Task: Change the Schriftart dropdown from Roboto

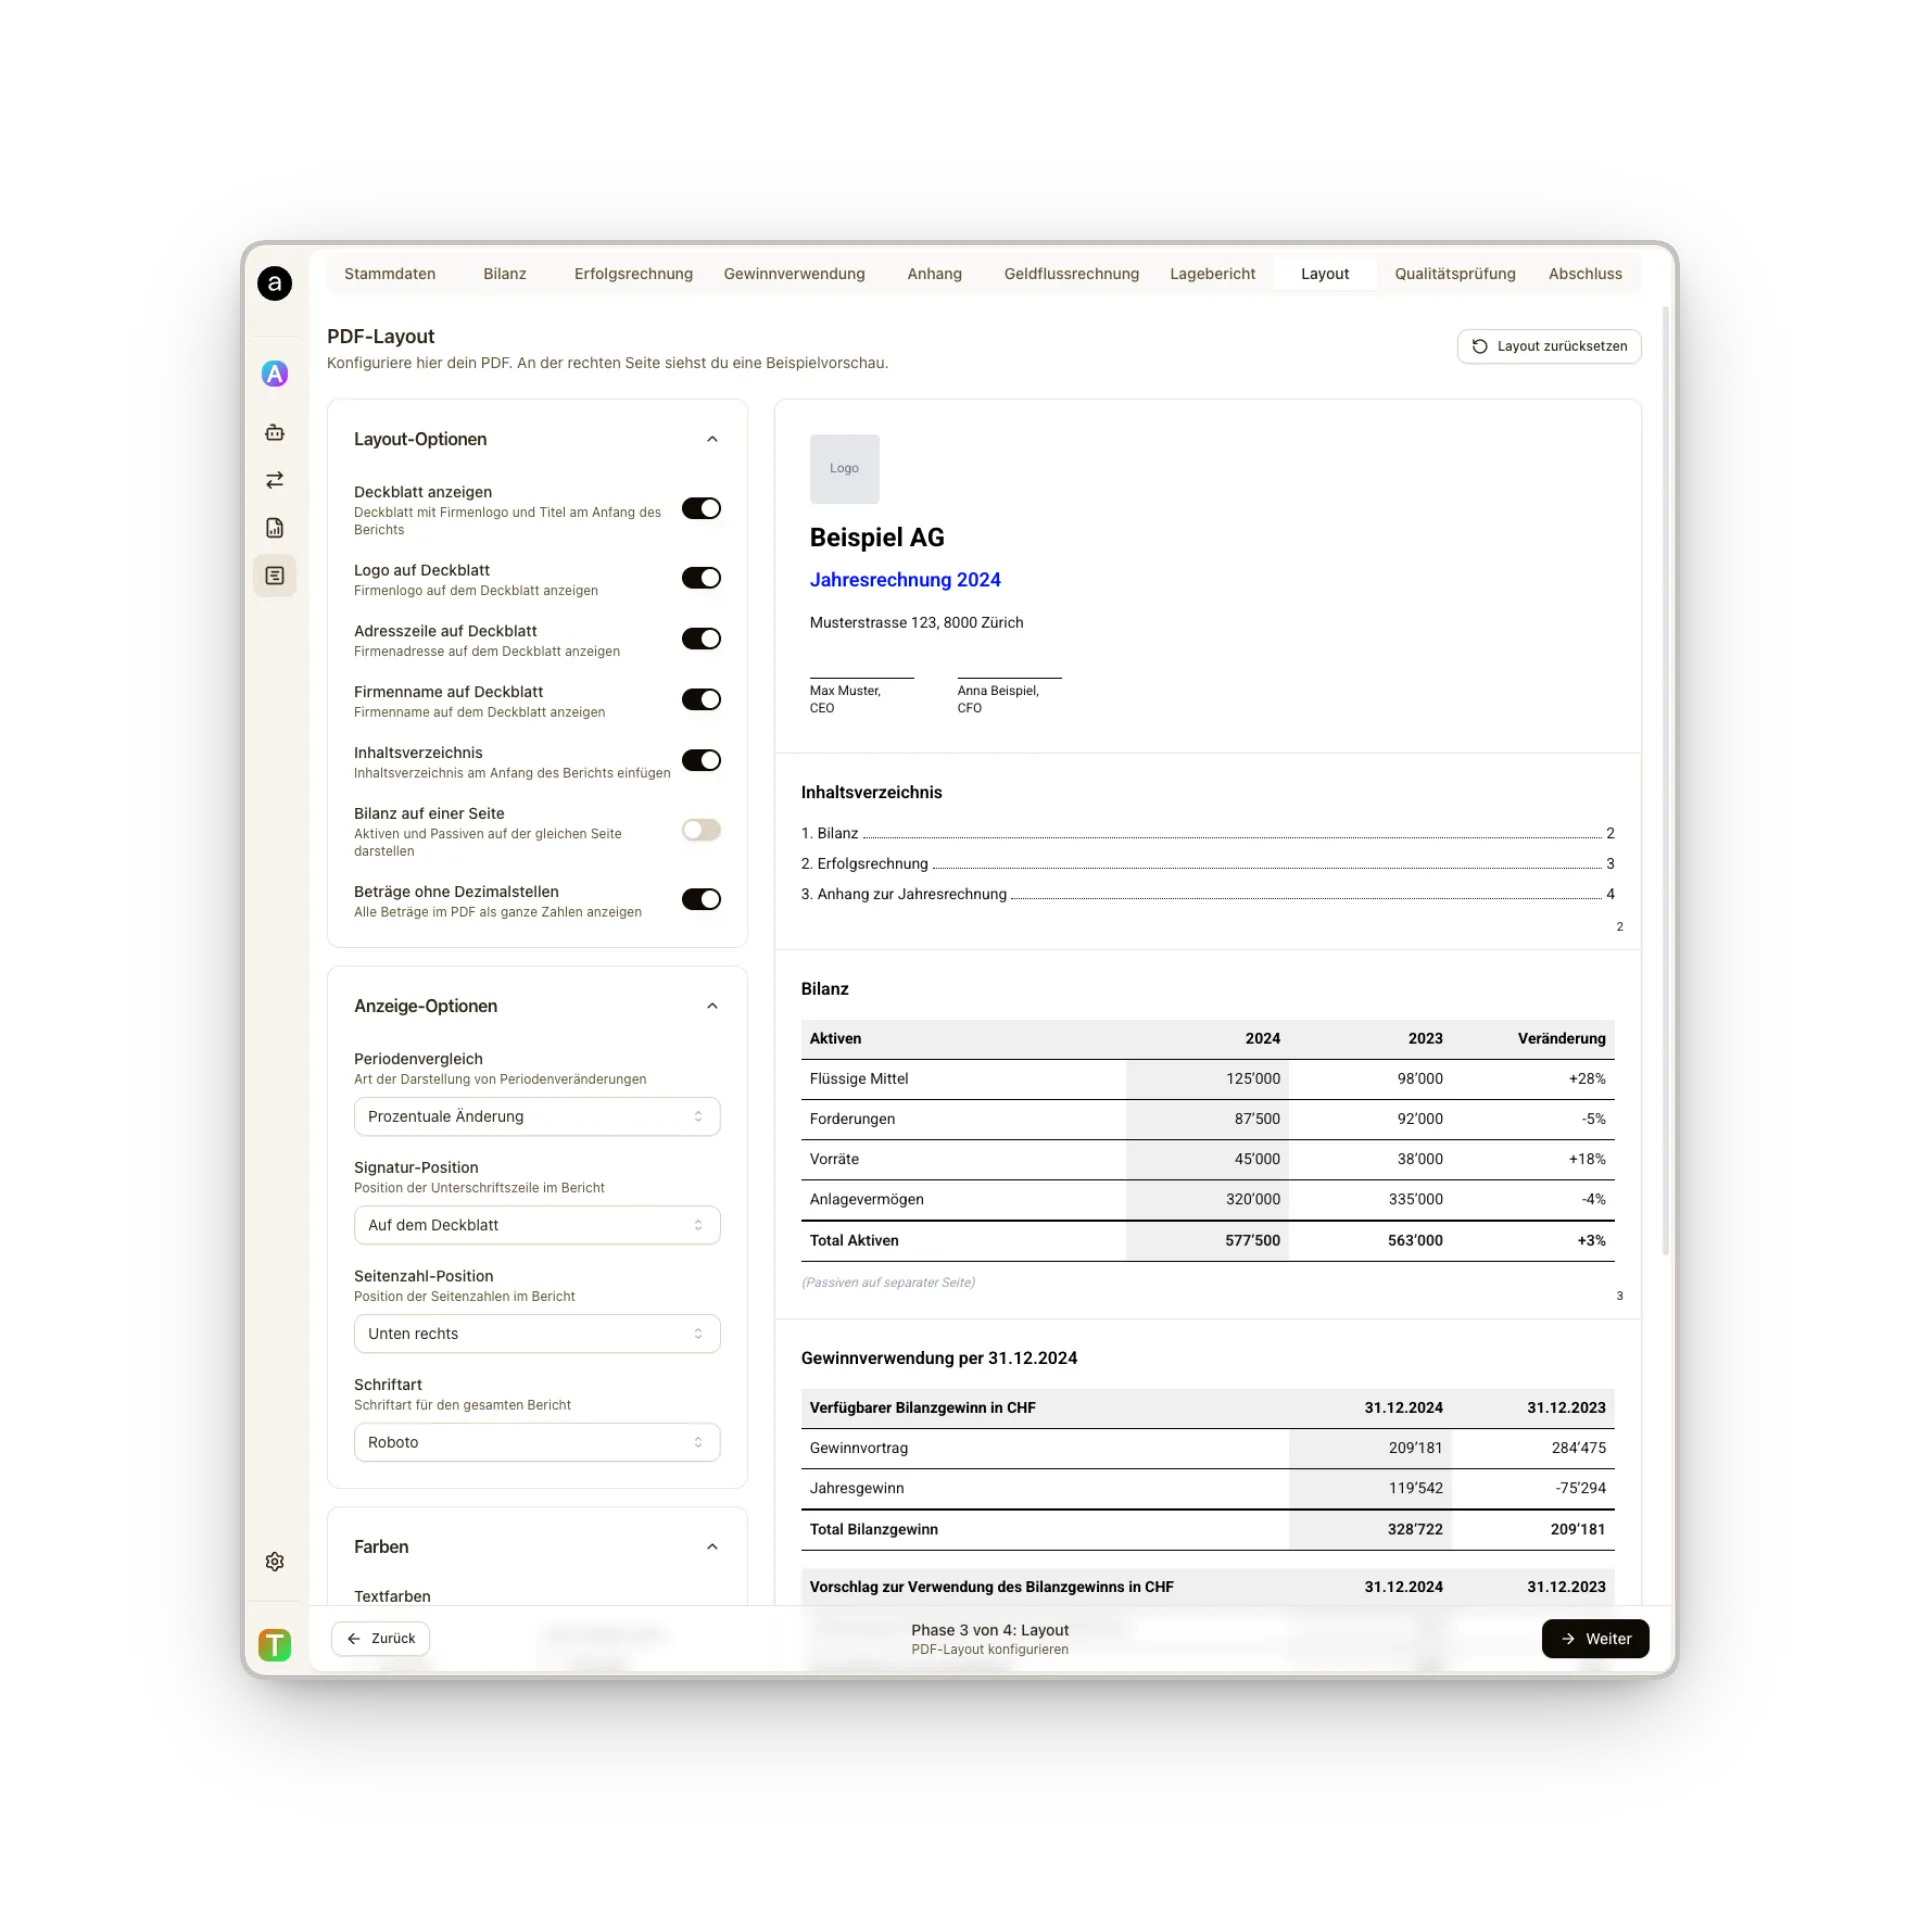Action: 537,1442
